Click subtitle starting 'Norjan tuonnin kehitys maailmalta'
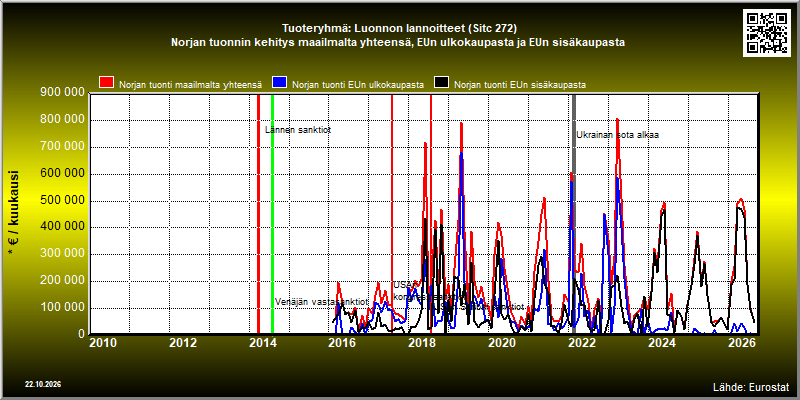The height and width of the screenshot is (400, 800). tap(398, 43)
